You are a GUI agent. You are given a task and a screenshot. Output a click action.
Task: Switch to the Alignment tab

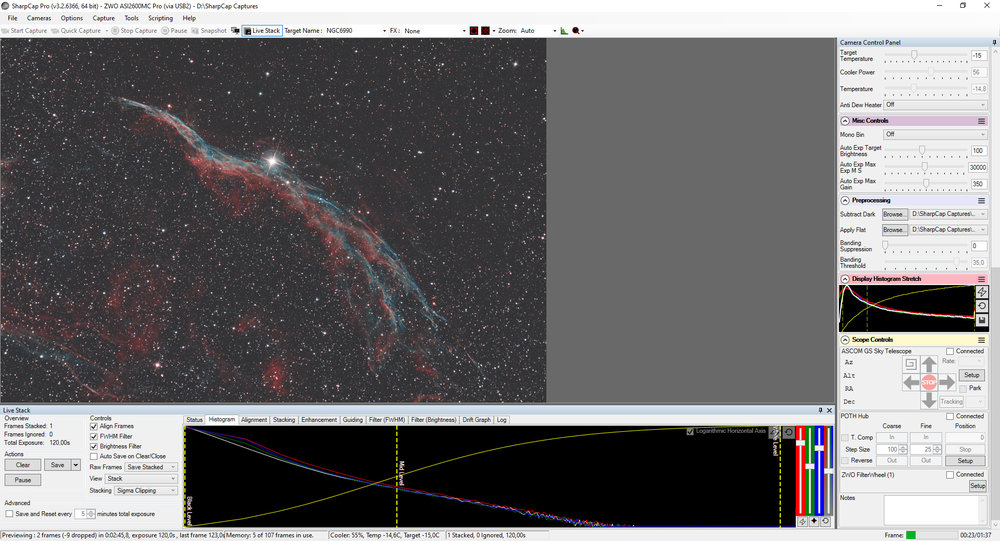click(254, 420)
